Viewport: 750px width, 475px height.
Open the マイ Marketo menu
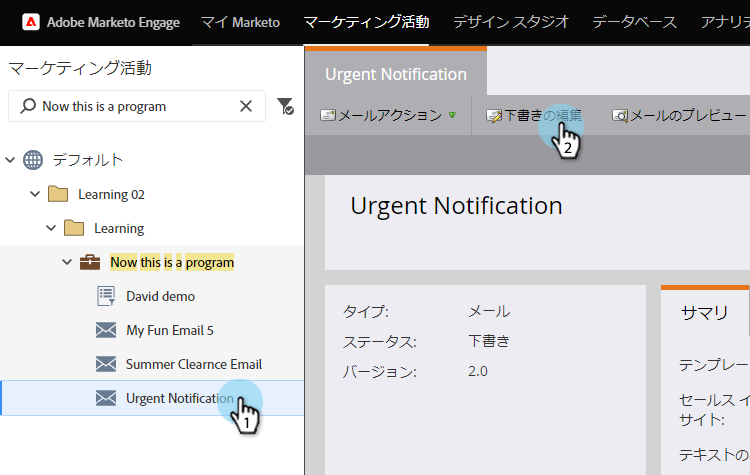pos(240,22)
